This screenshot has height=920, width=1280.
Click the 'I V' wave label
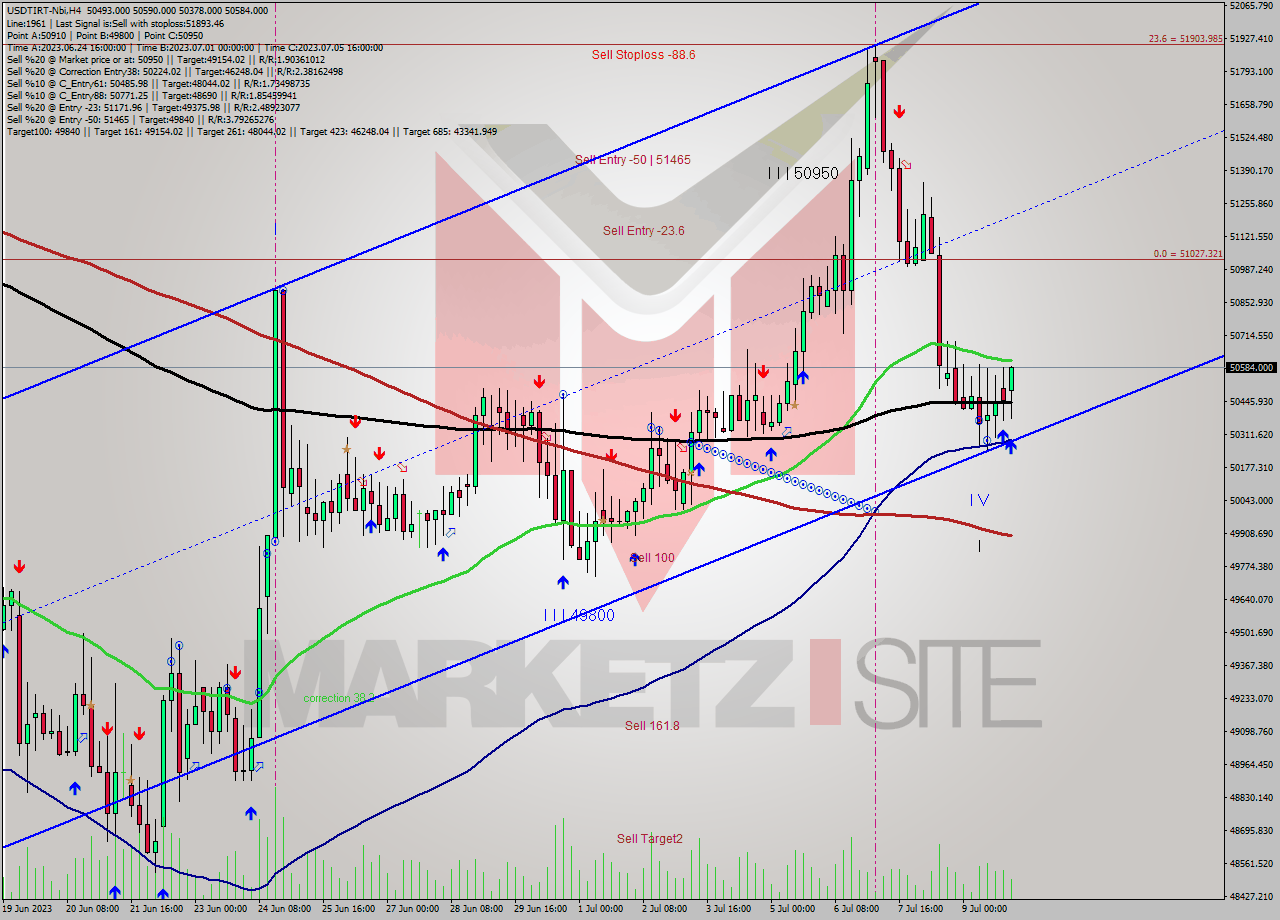click(x=980, y=499)
